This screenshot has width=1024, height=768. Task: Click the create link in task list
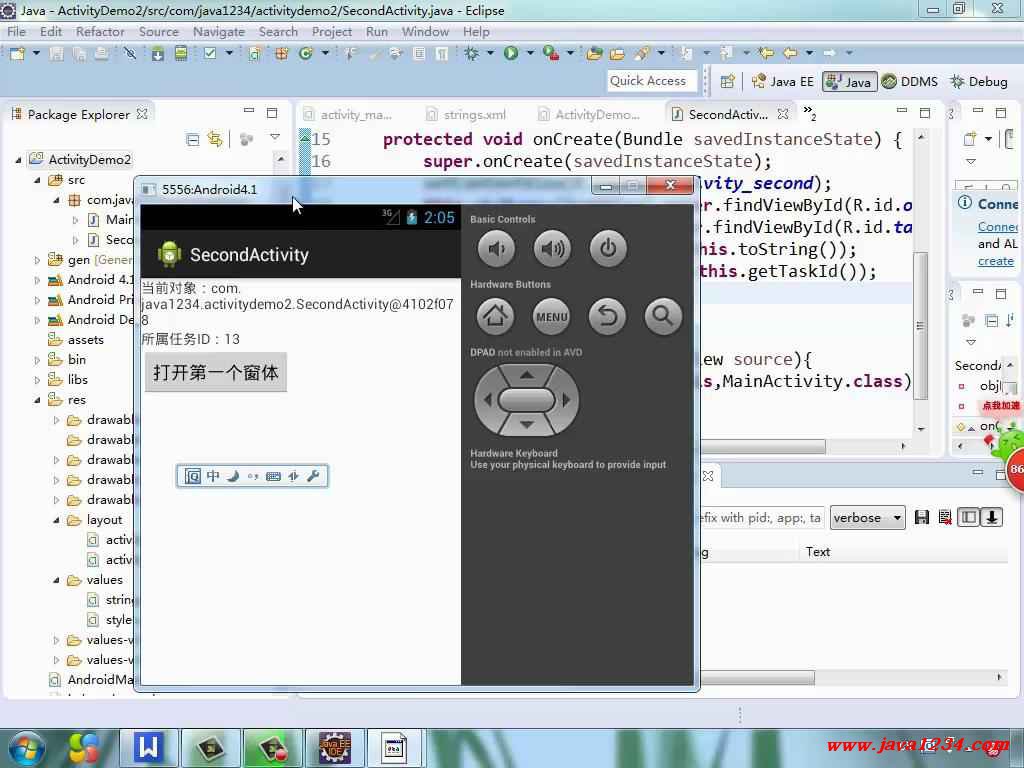[x=996, y=261]
